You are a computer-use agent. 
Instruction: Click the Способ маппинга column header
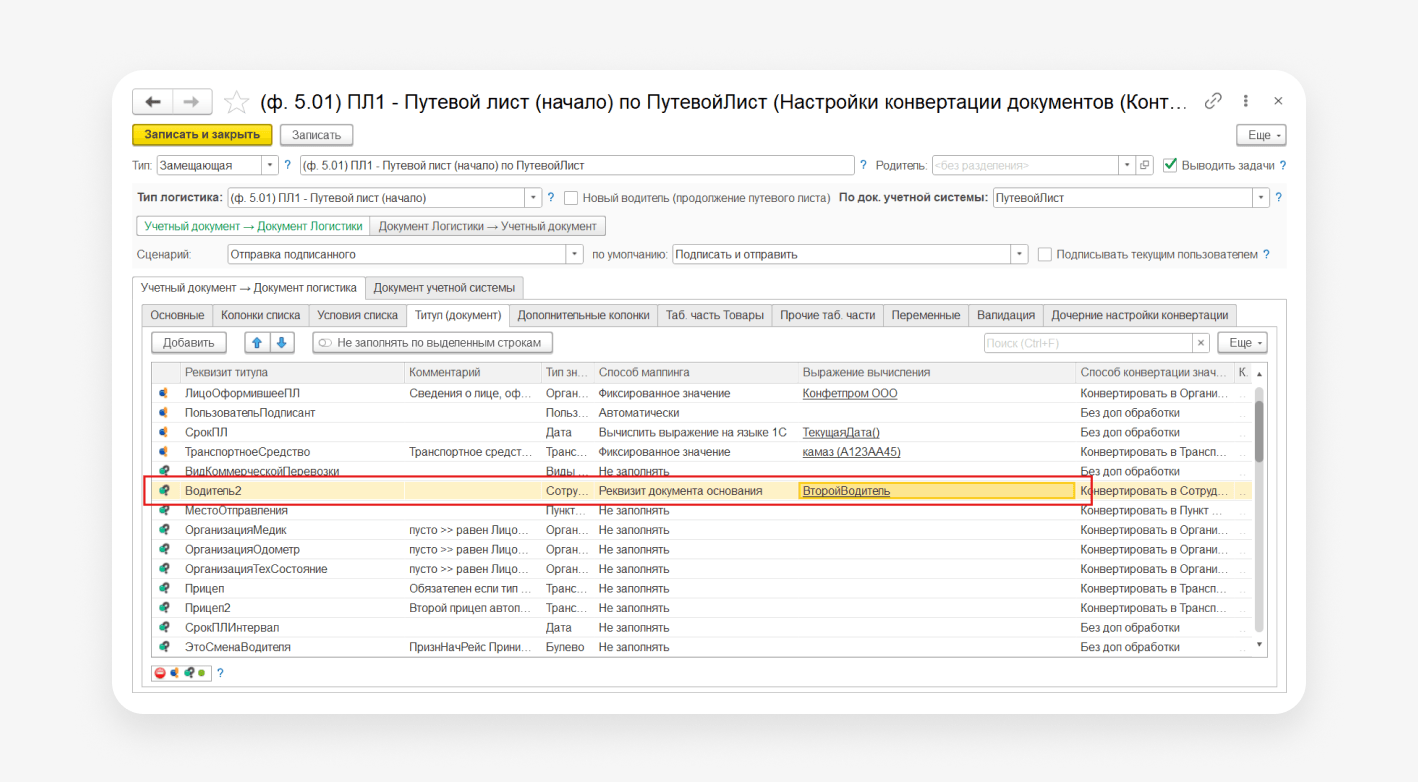coord(696,372)
